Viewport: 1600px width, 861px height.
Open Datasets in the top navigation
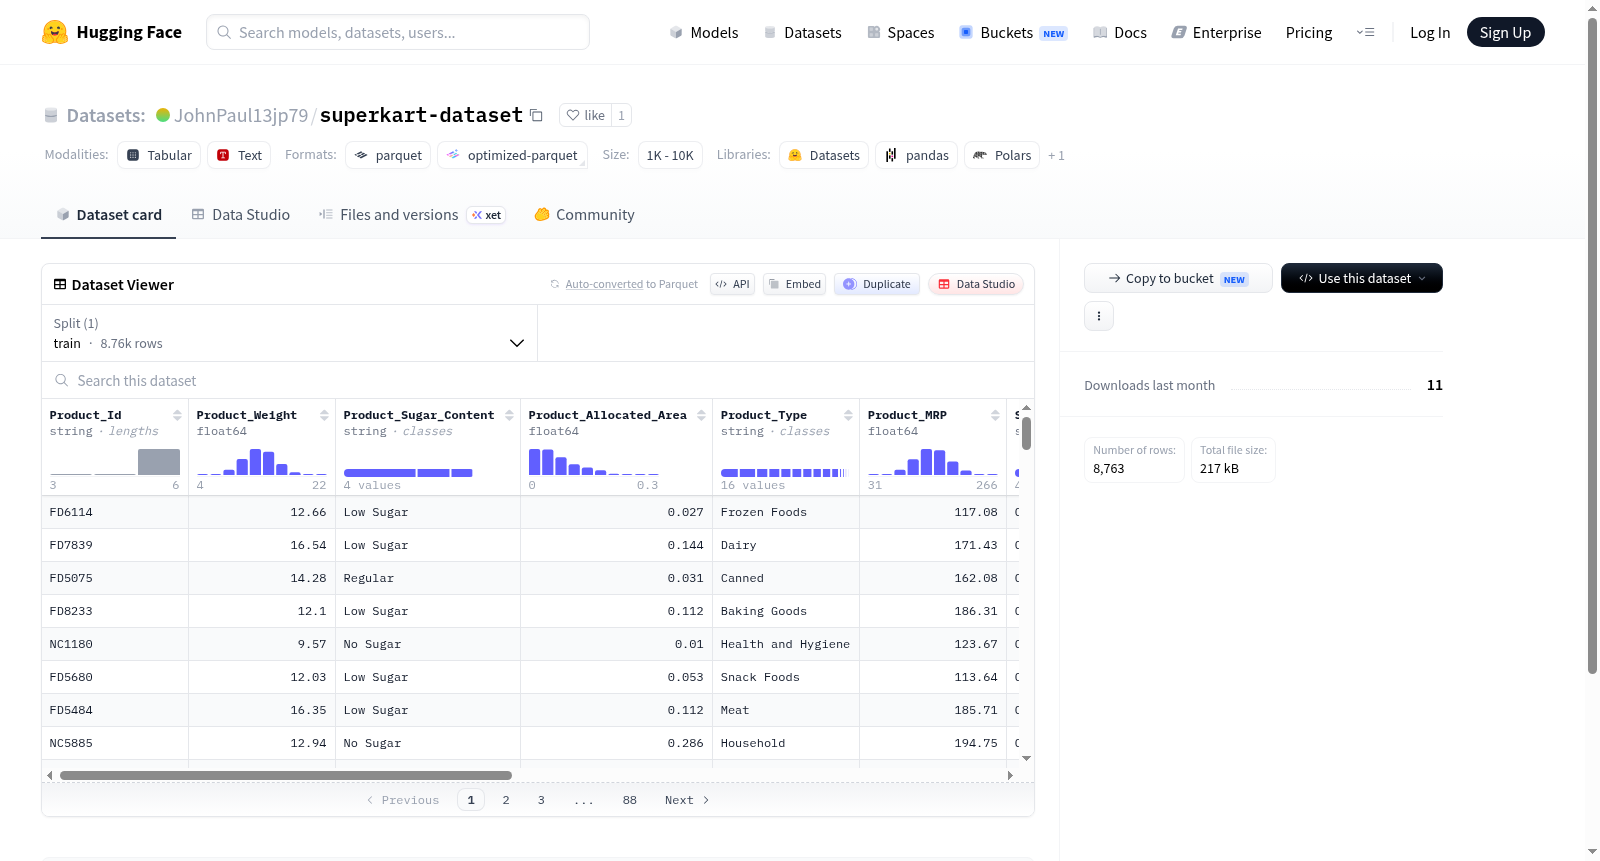(x=802, y=32)
